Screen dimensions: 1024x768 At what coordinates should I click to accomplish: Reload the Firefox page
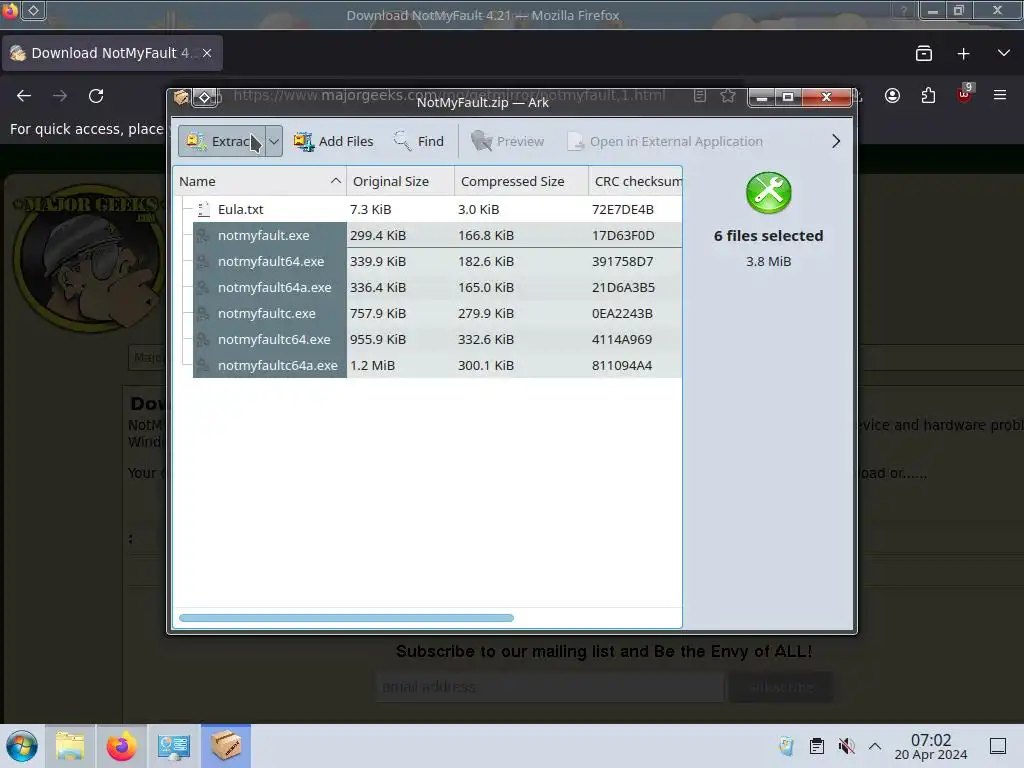pos(96,96)
